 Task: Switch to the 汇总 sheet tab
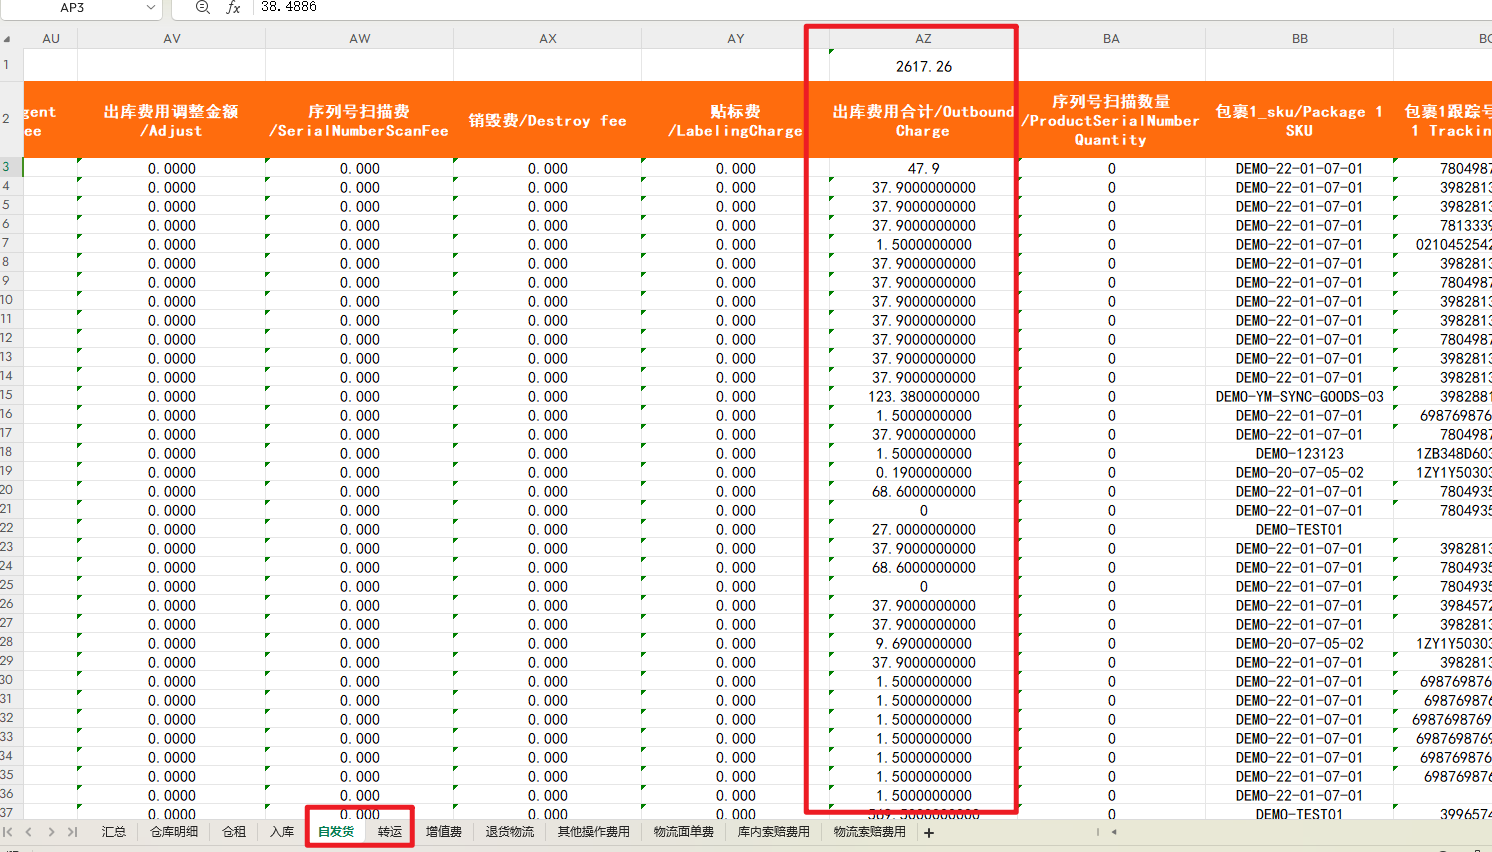coord(114,832)
